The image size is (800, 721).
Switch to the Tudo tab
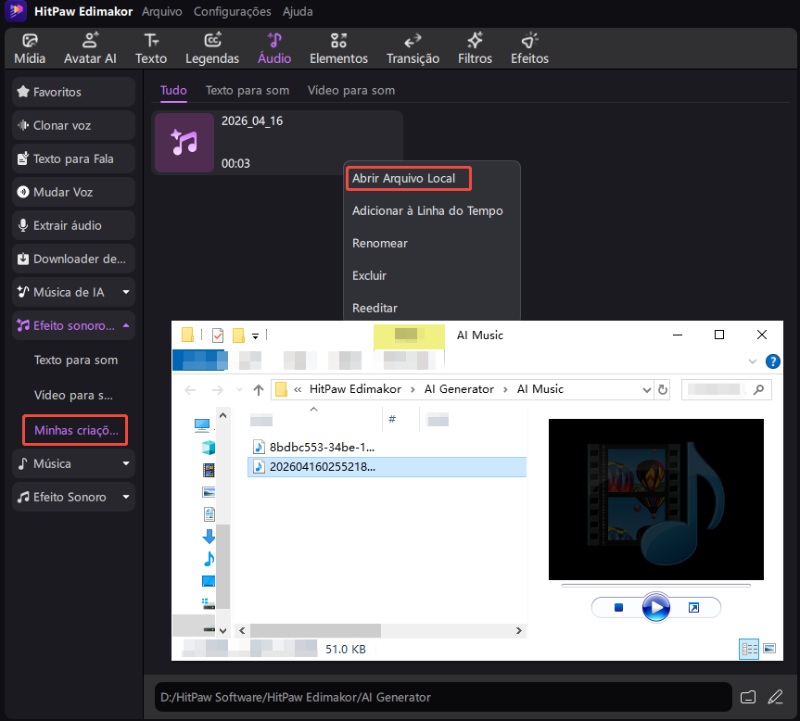173,91
